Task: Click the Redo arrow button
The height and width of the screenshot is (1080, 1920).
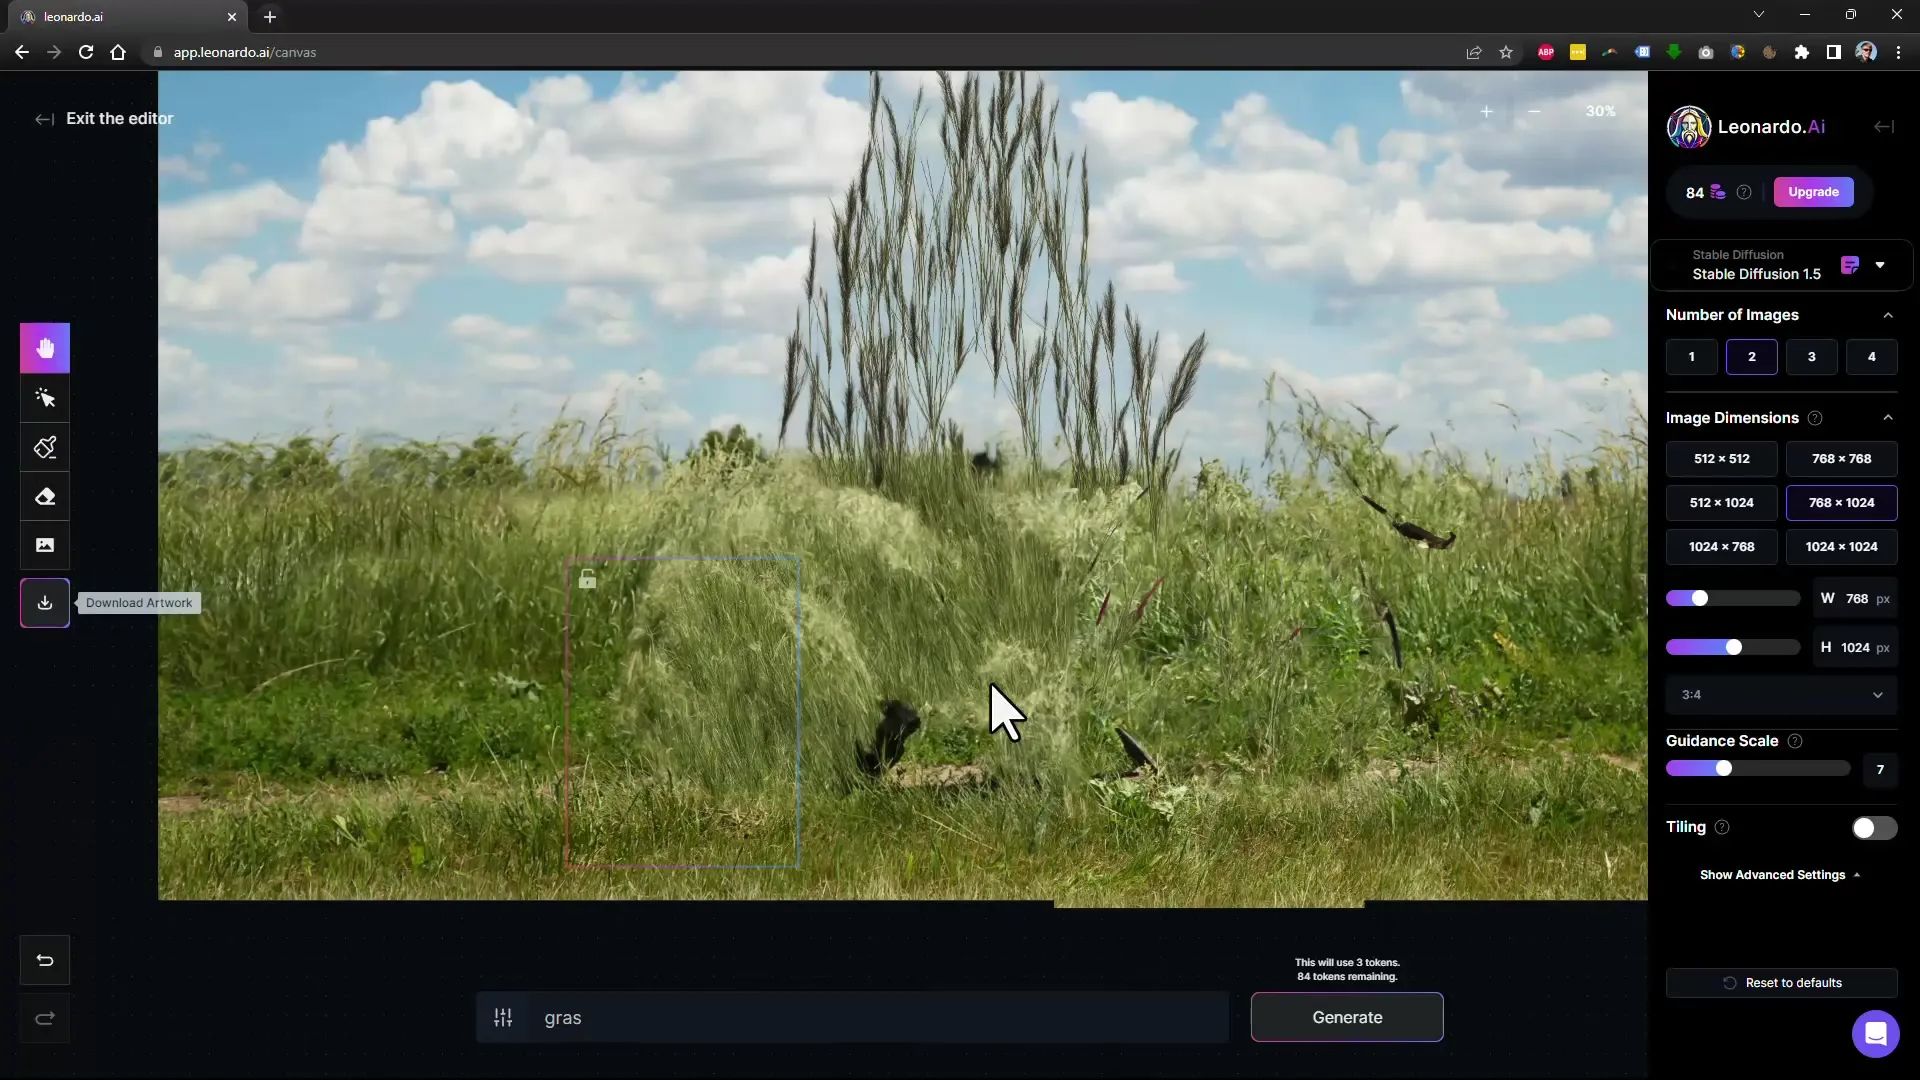Action: tap(45, 1019)
